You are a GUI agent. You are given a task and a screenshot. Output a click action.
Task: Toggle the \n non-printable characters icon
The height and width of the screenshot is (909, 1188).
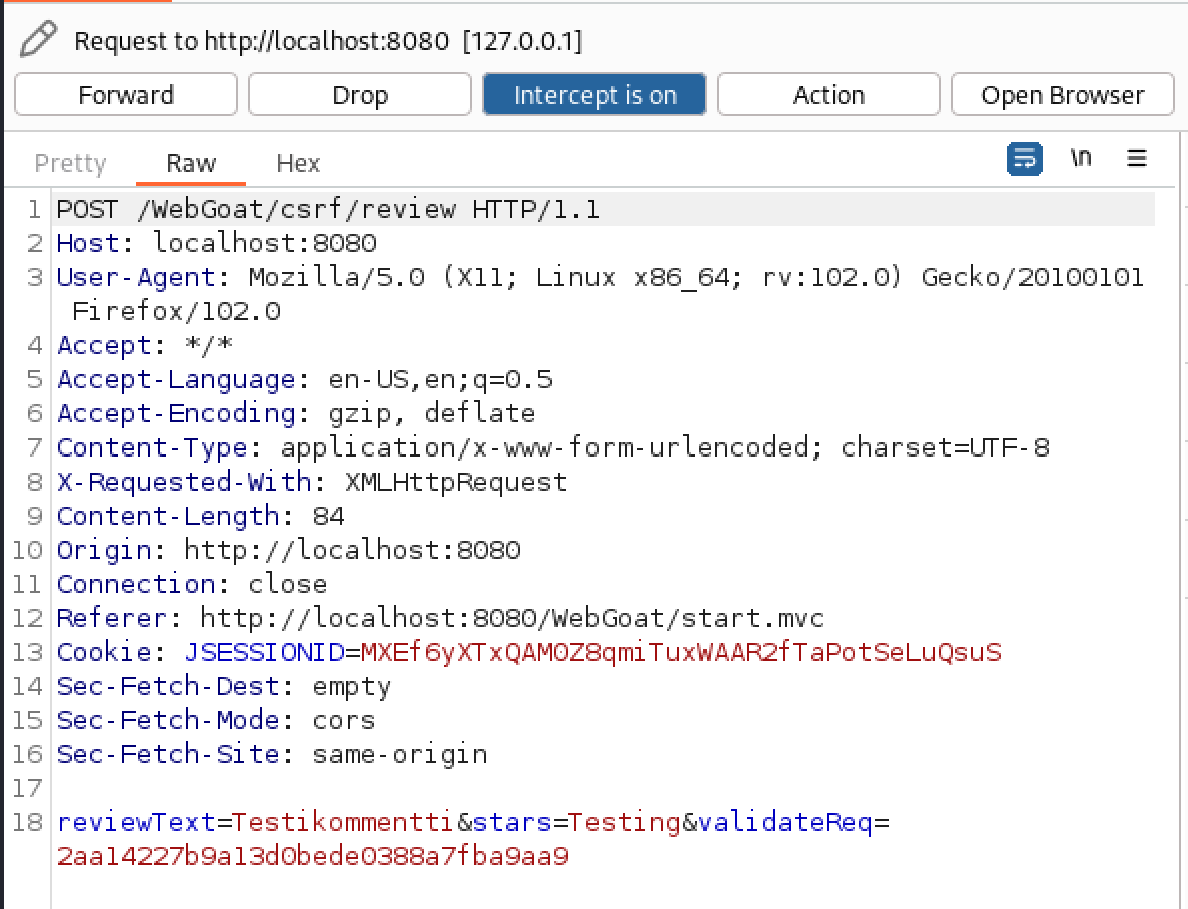click(1081, 159)
